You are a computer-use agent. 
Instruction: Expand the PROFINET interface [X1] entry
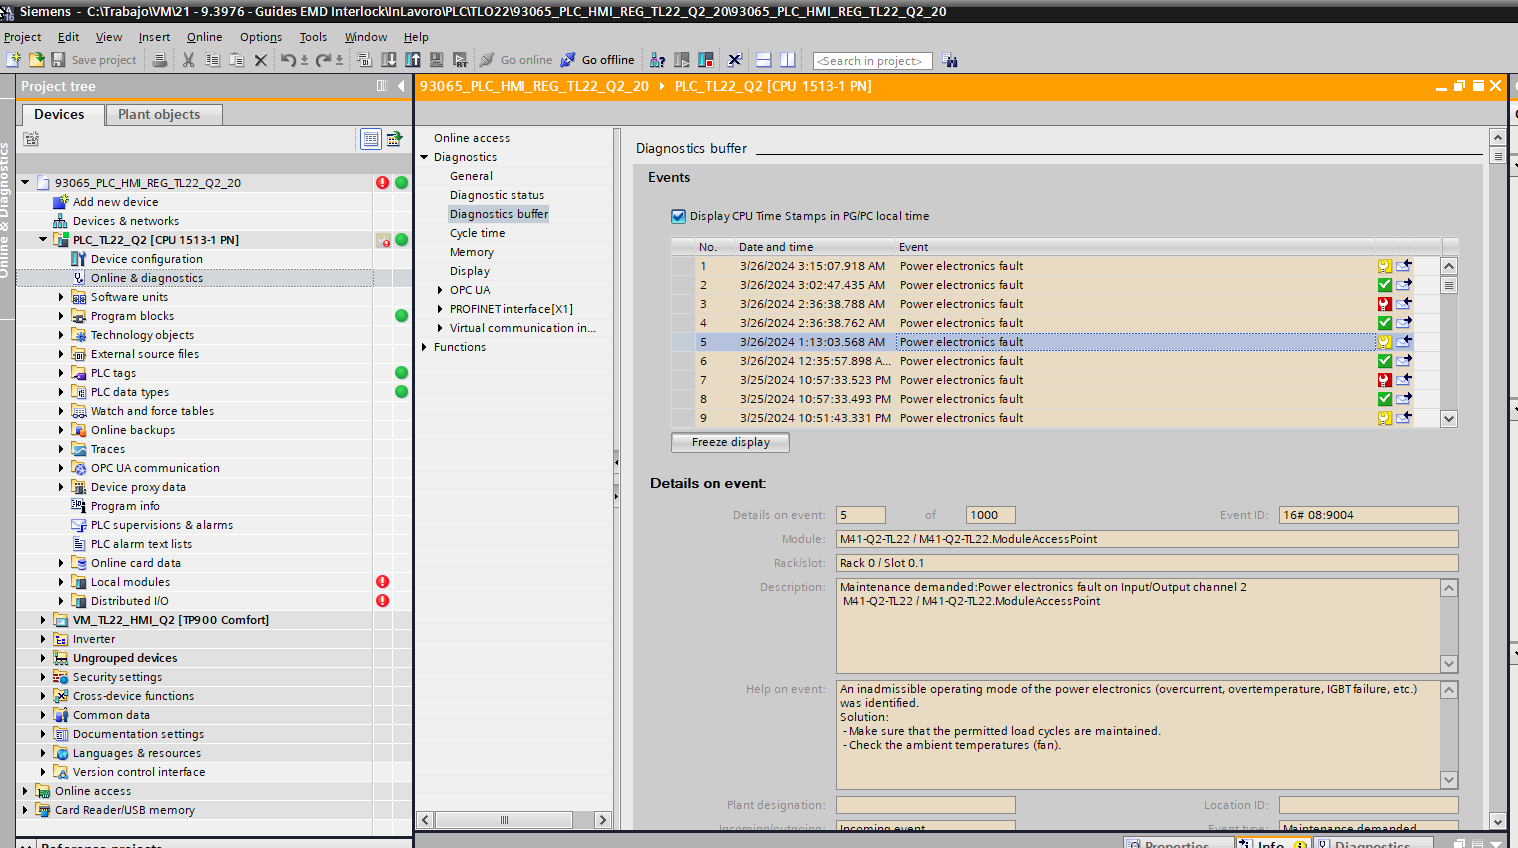(x=440, y=309)
